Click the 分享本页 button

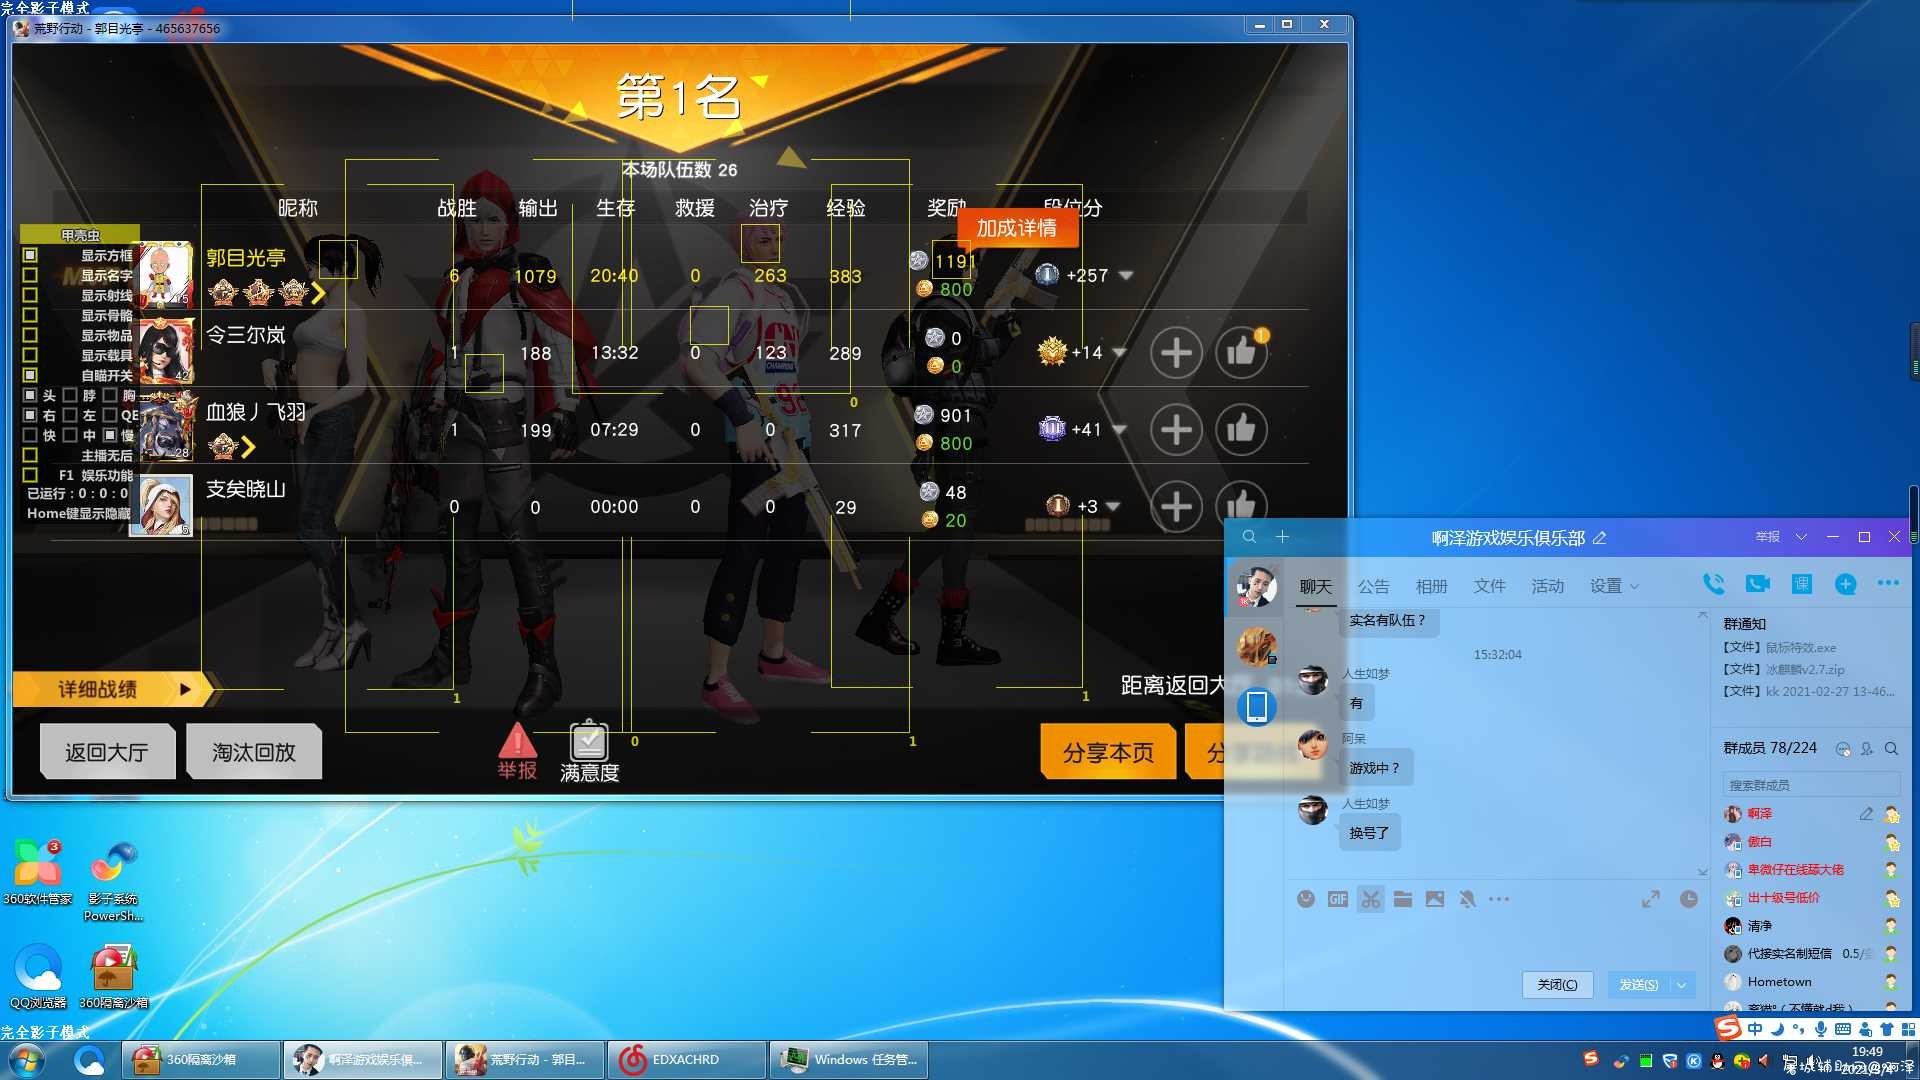tap(1108, 752)
